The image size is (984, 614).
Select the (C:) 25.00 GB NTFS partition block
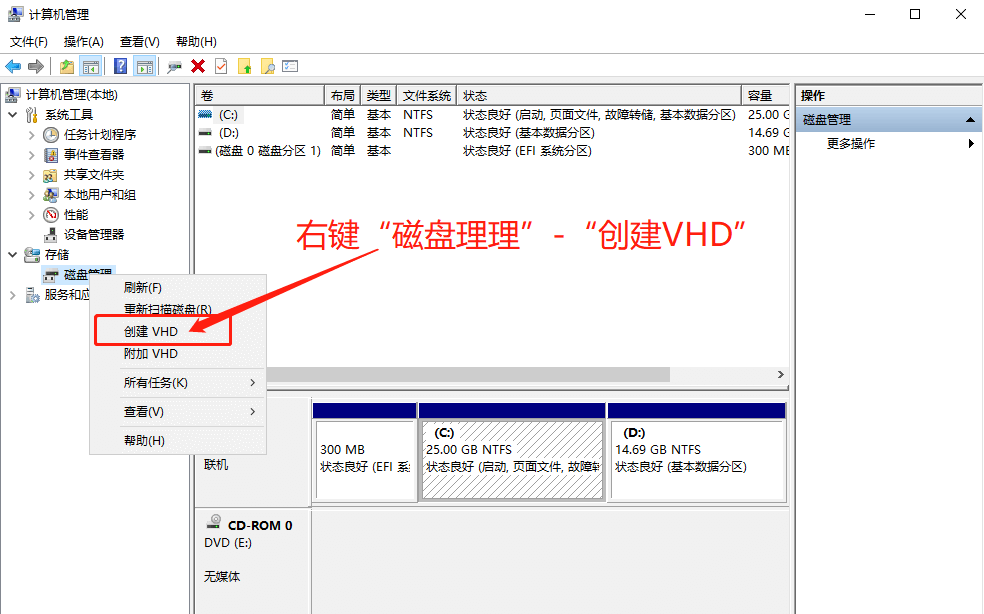[511, 460]
